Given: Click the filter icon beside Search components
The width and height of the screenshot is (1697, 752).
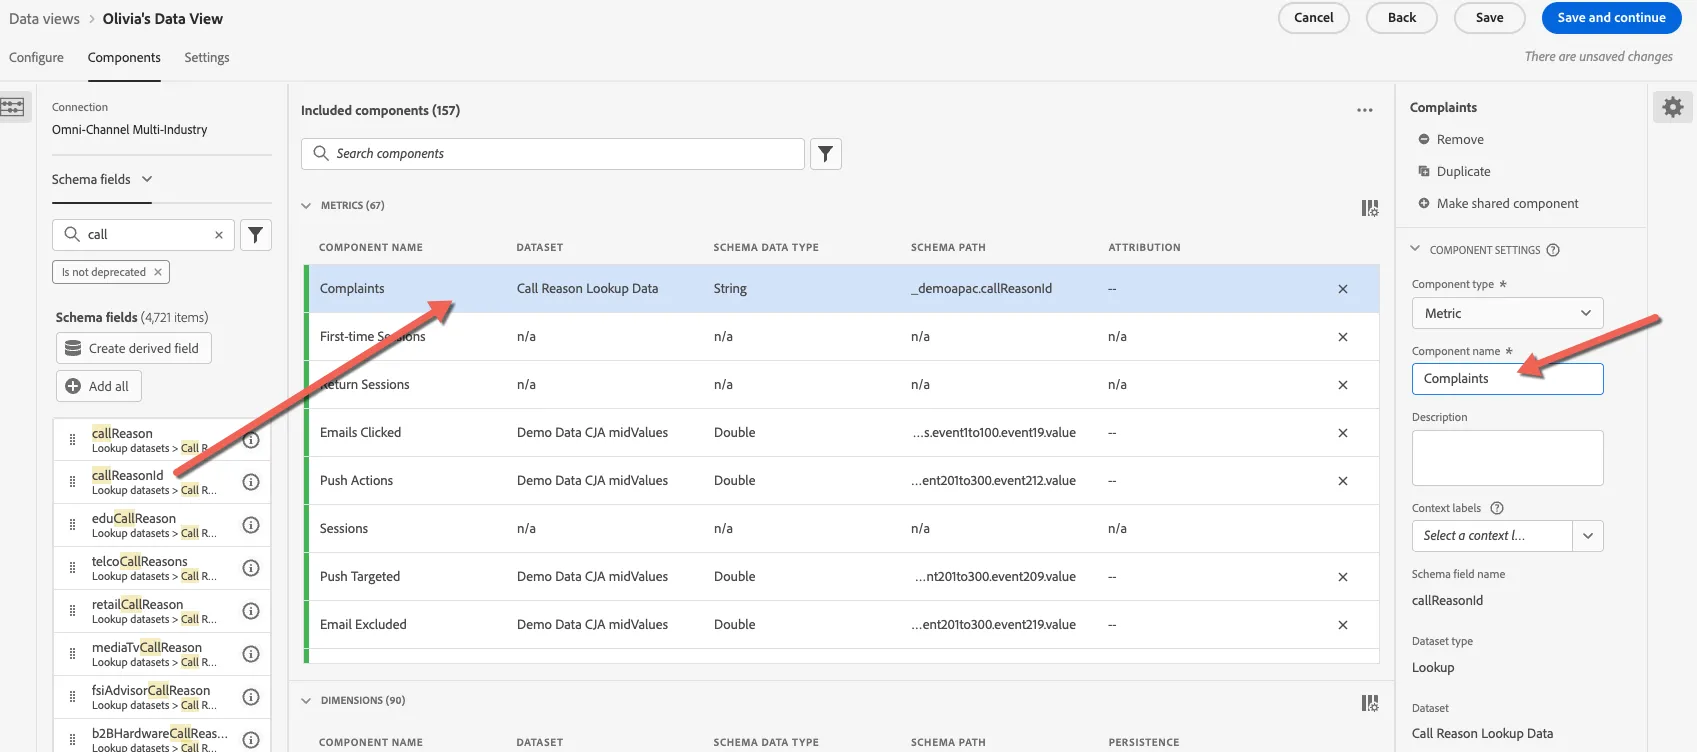Looking at the screenshot, I should click(825, 154).
